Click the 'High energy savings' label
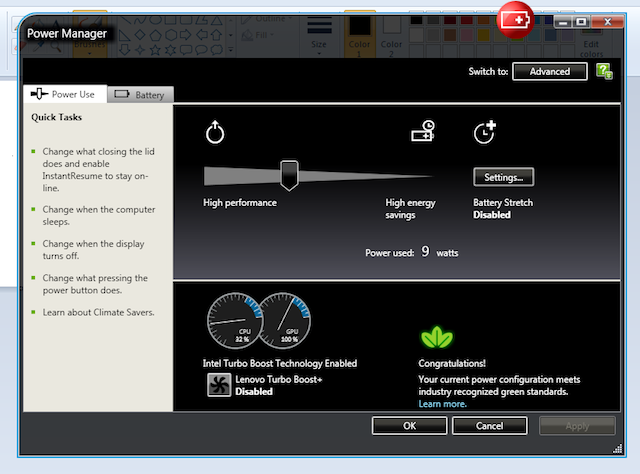The height and width of the screenshot is (474, 640). pyautogui.click(x=410, y=209)
